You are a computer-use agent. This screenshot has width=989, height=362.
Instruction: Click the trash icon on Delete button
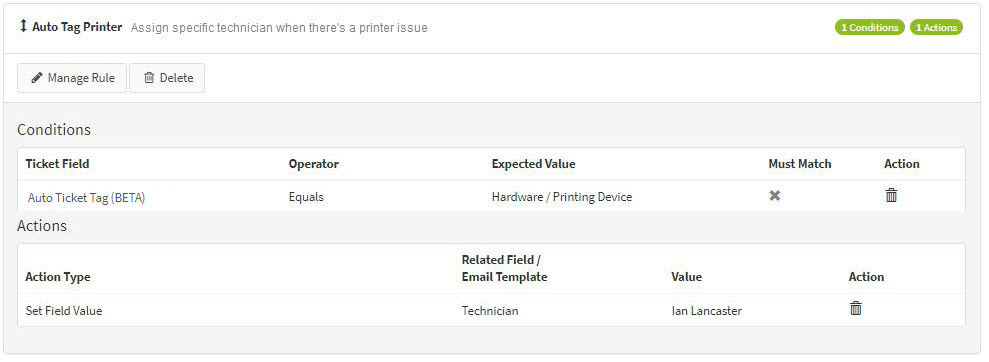[149, 78]
